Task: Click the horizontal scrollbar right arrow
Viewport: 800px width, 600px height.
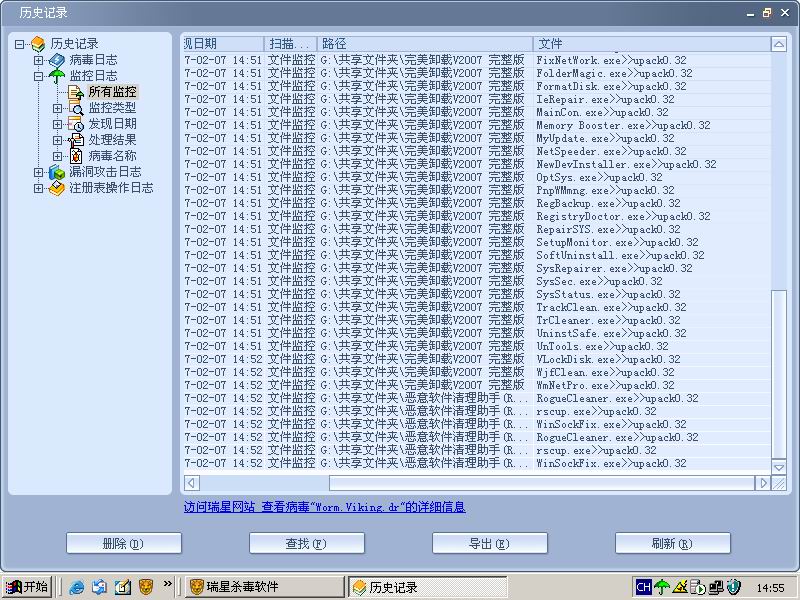Action: 763,483
